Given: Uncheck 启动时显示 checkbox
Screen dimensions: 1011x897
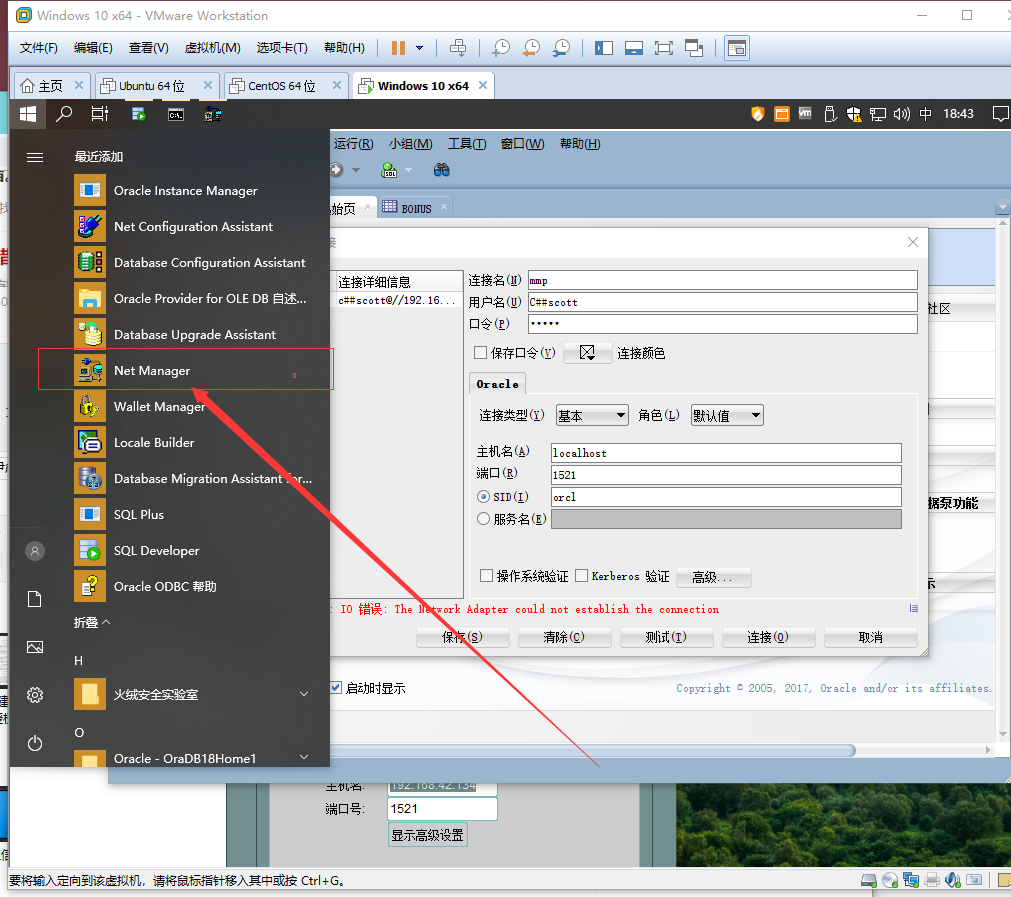Looking at the screenshot, I should 336,687.
